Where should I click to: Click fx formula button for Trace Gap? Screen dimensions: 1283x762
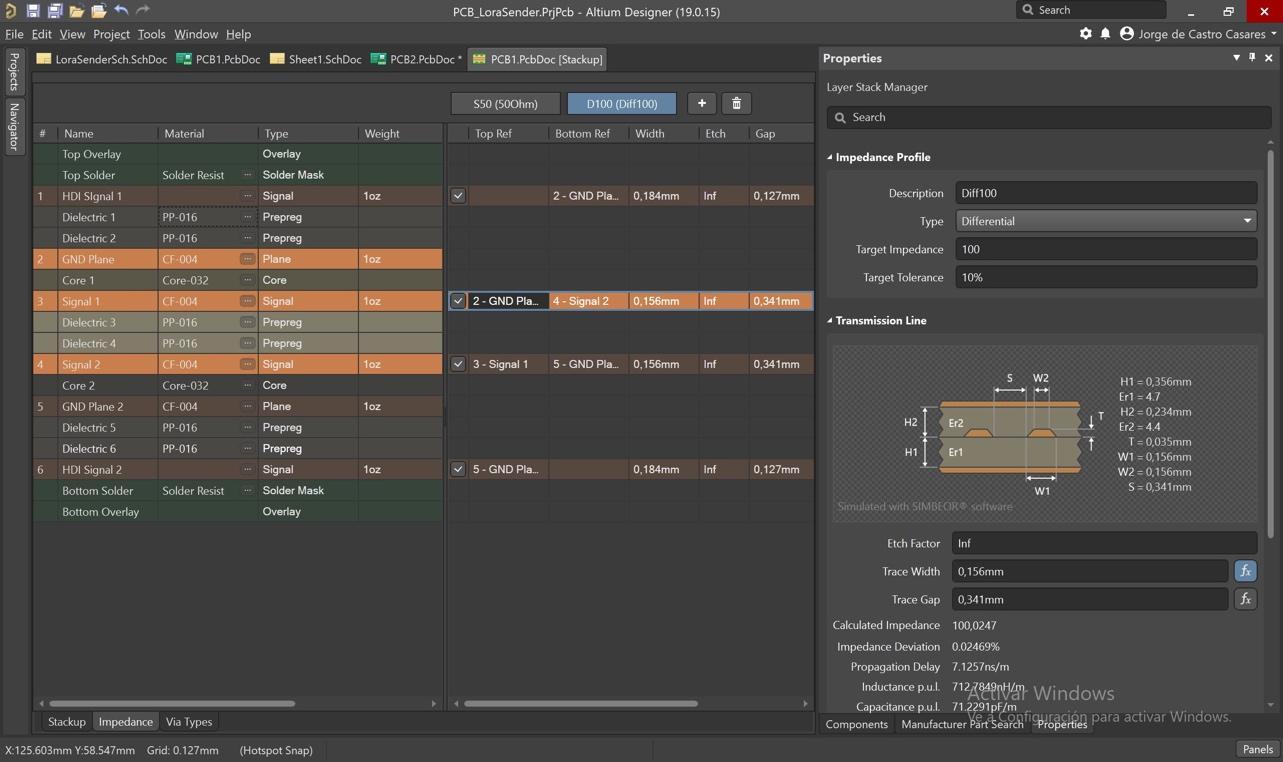(x=1245, y=599)
